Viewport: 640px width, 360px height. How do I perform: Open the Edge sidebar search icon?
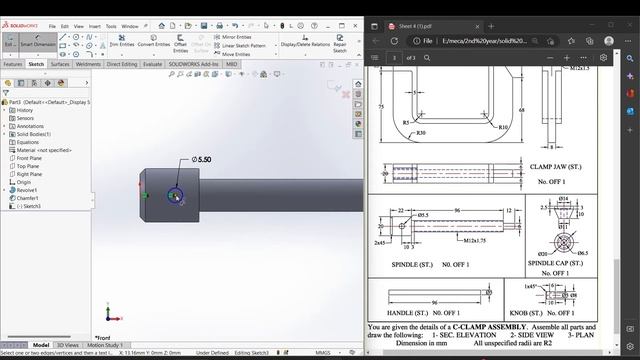tap(630, 59)
